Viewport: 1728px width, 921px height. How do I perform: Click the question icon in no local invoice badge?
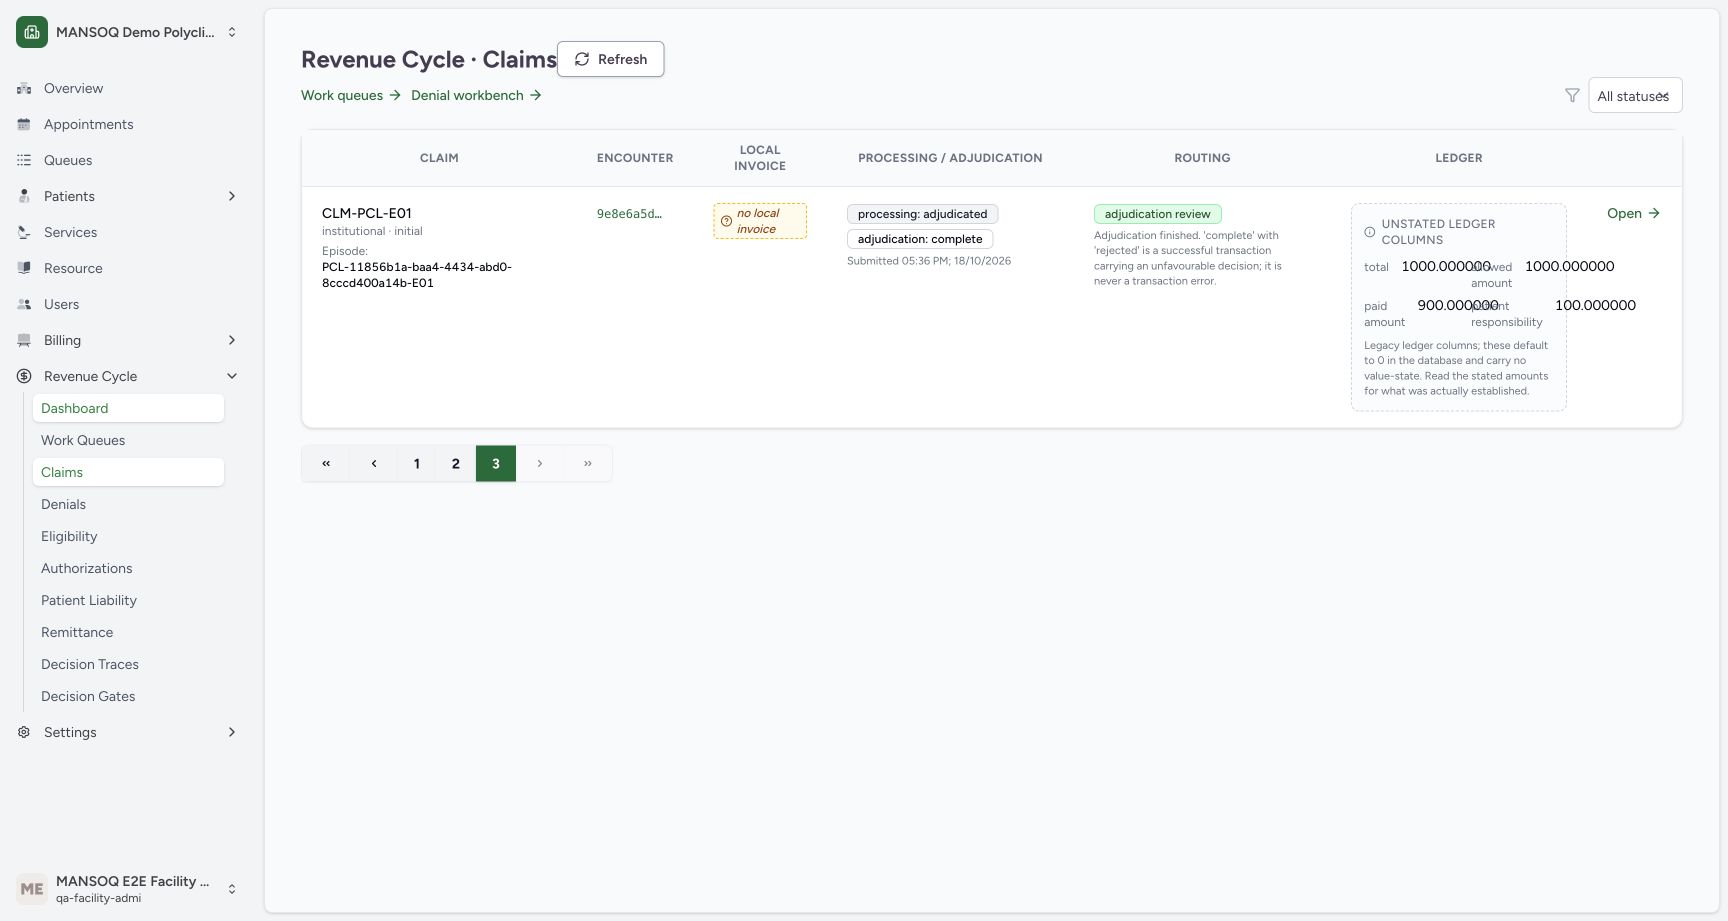(x=727, y=221)
